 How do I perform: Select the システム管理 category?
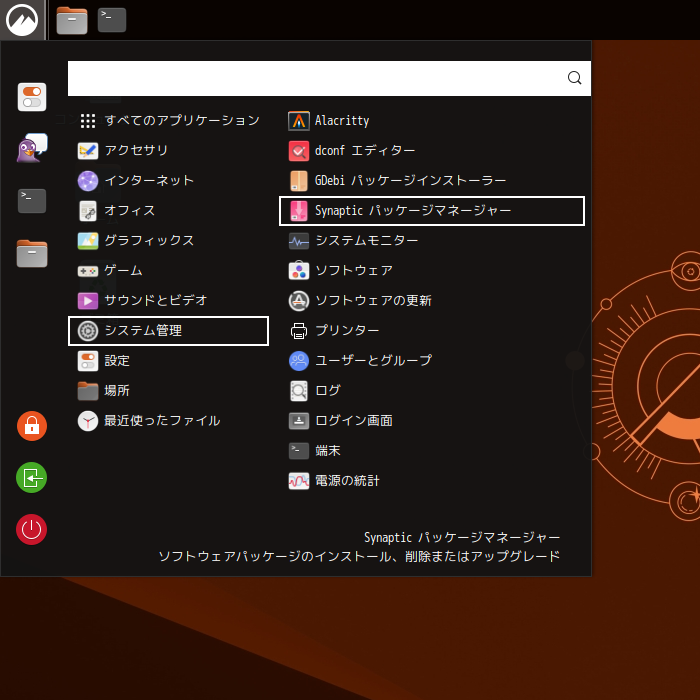click(x=168, y=331)
